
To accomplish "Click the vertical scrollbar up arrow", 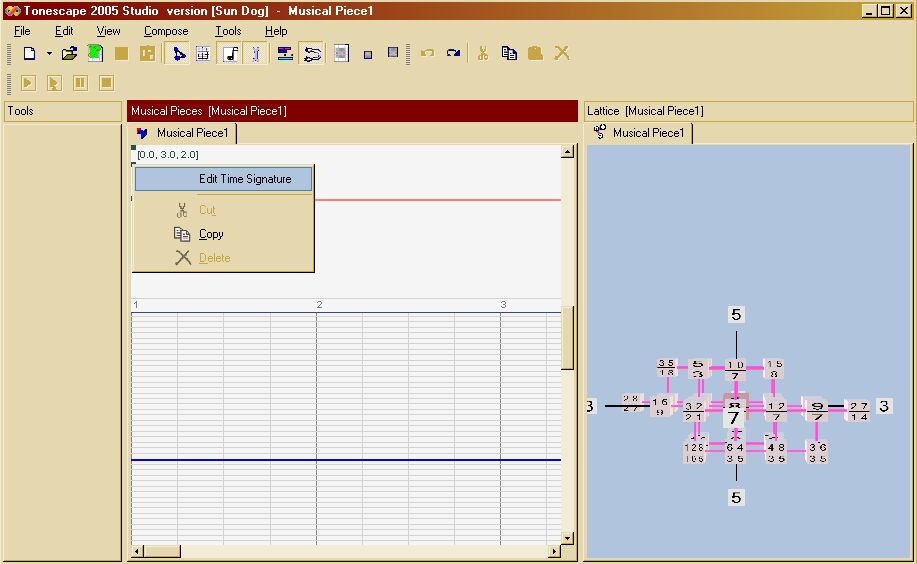I will (x=567, y=152).
